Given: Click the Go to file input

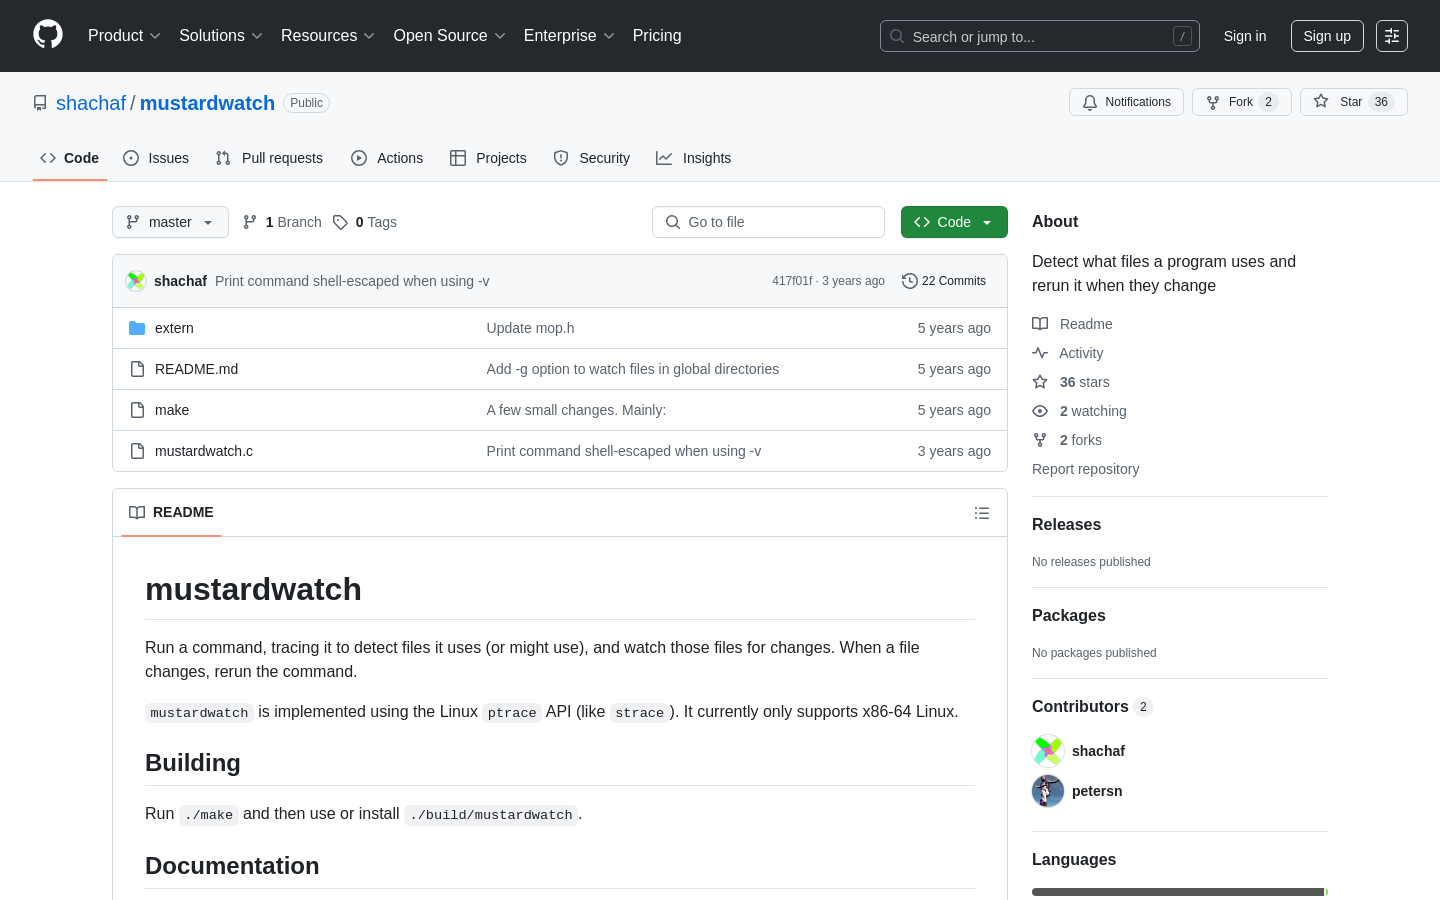Looking at the screenshot, I should [x=768, y=222].
